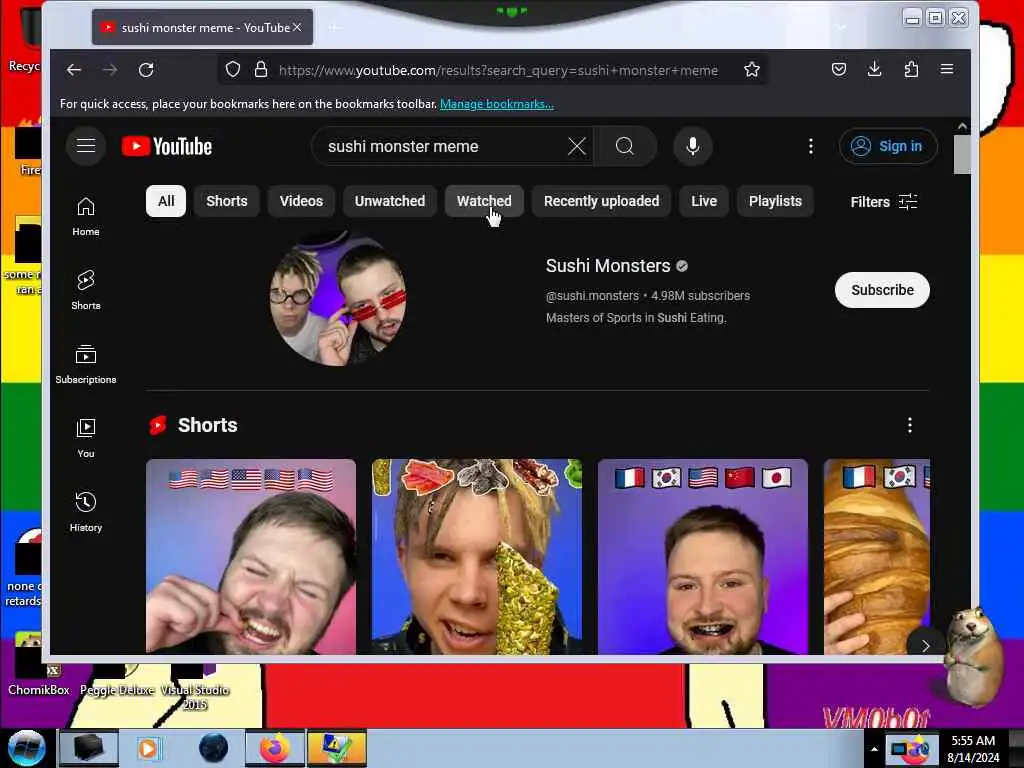The width and height of the screenshot is (1024, 768).
Task: Open the Pocket save icon
Action: [839, 69]
